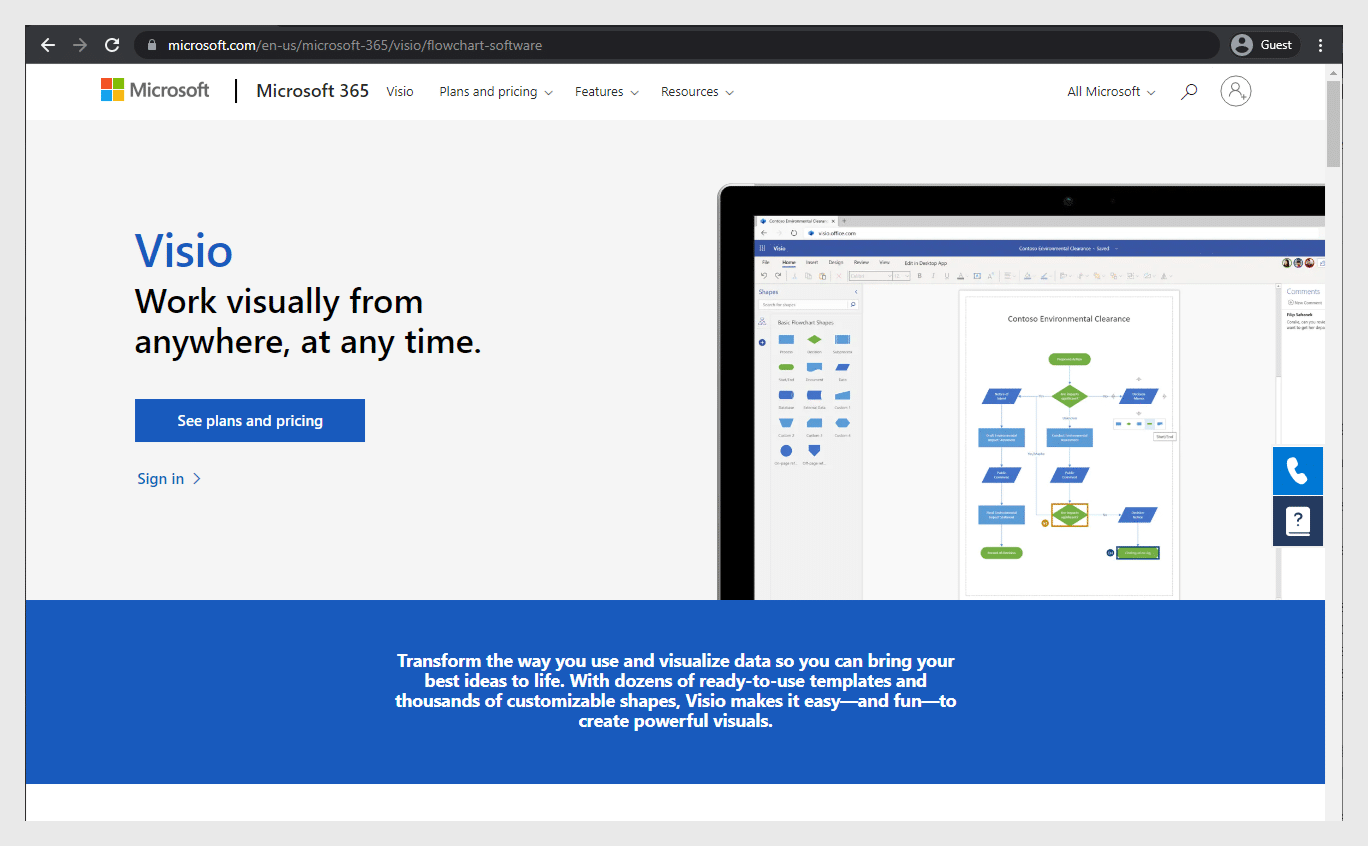1368x846 pixels.
Task: Click the text "Work visually from anywhere"
Action: (308, 321)
